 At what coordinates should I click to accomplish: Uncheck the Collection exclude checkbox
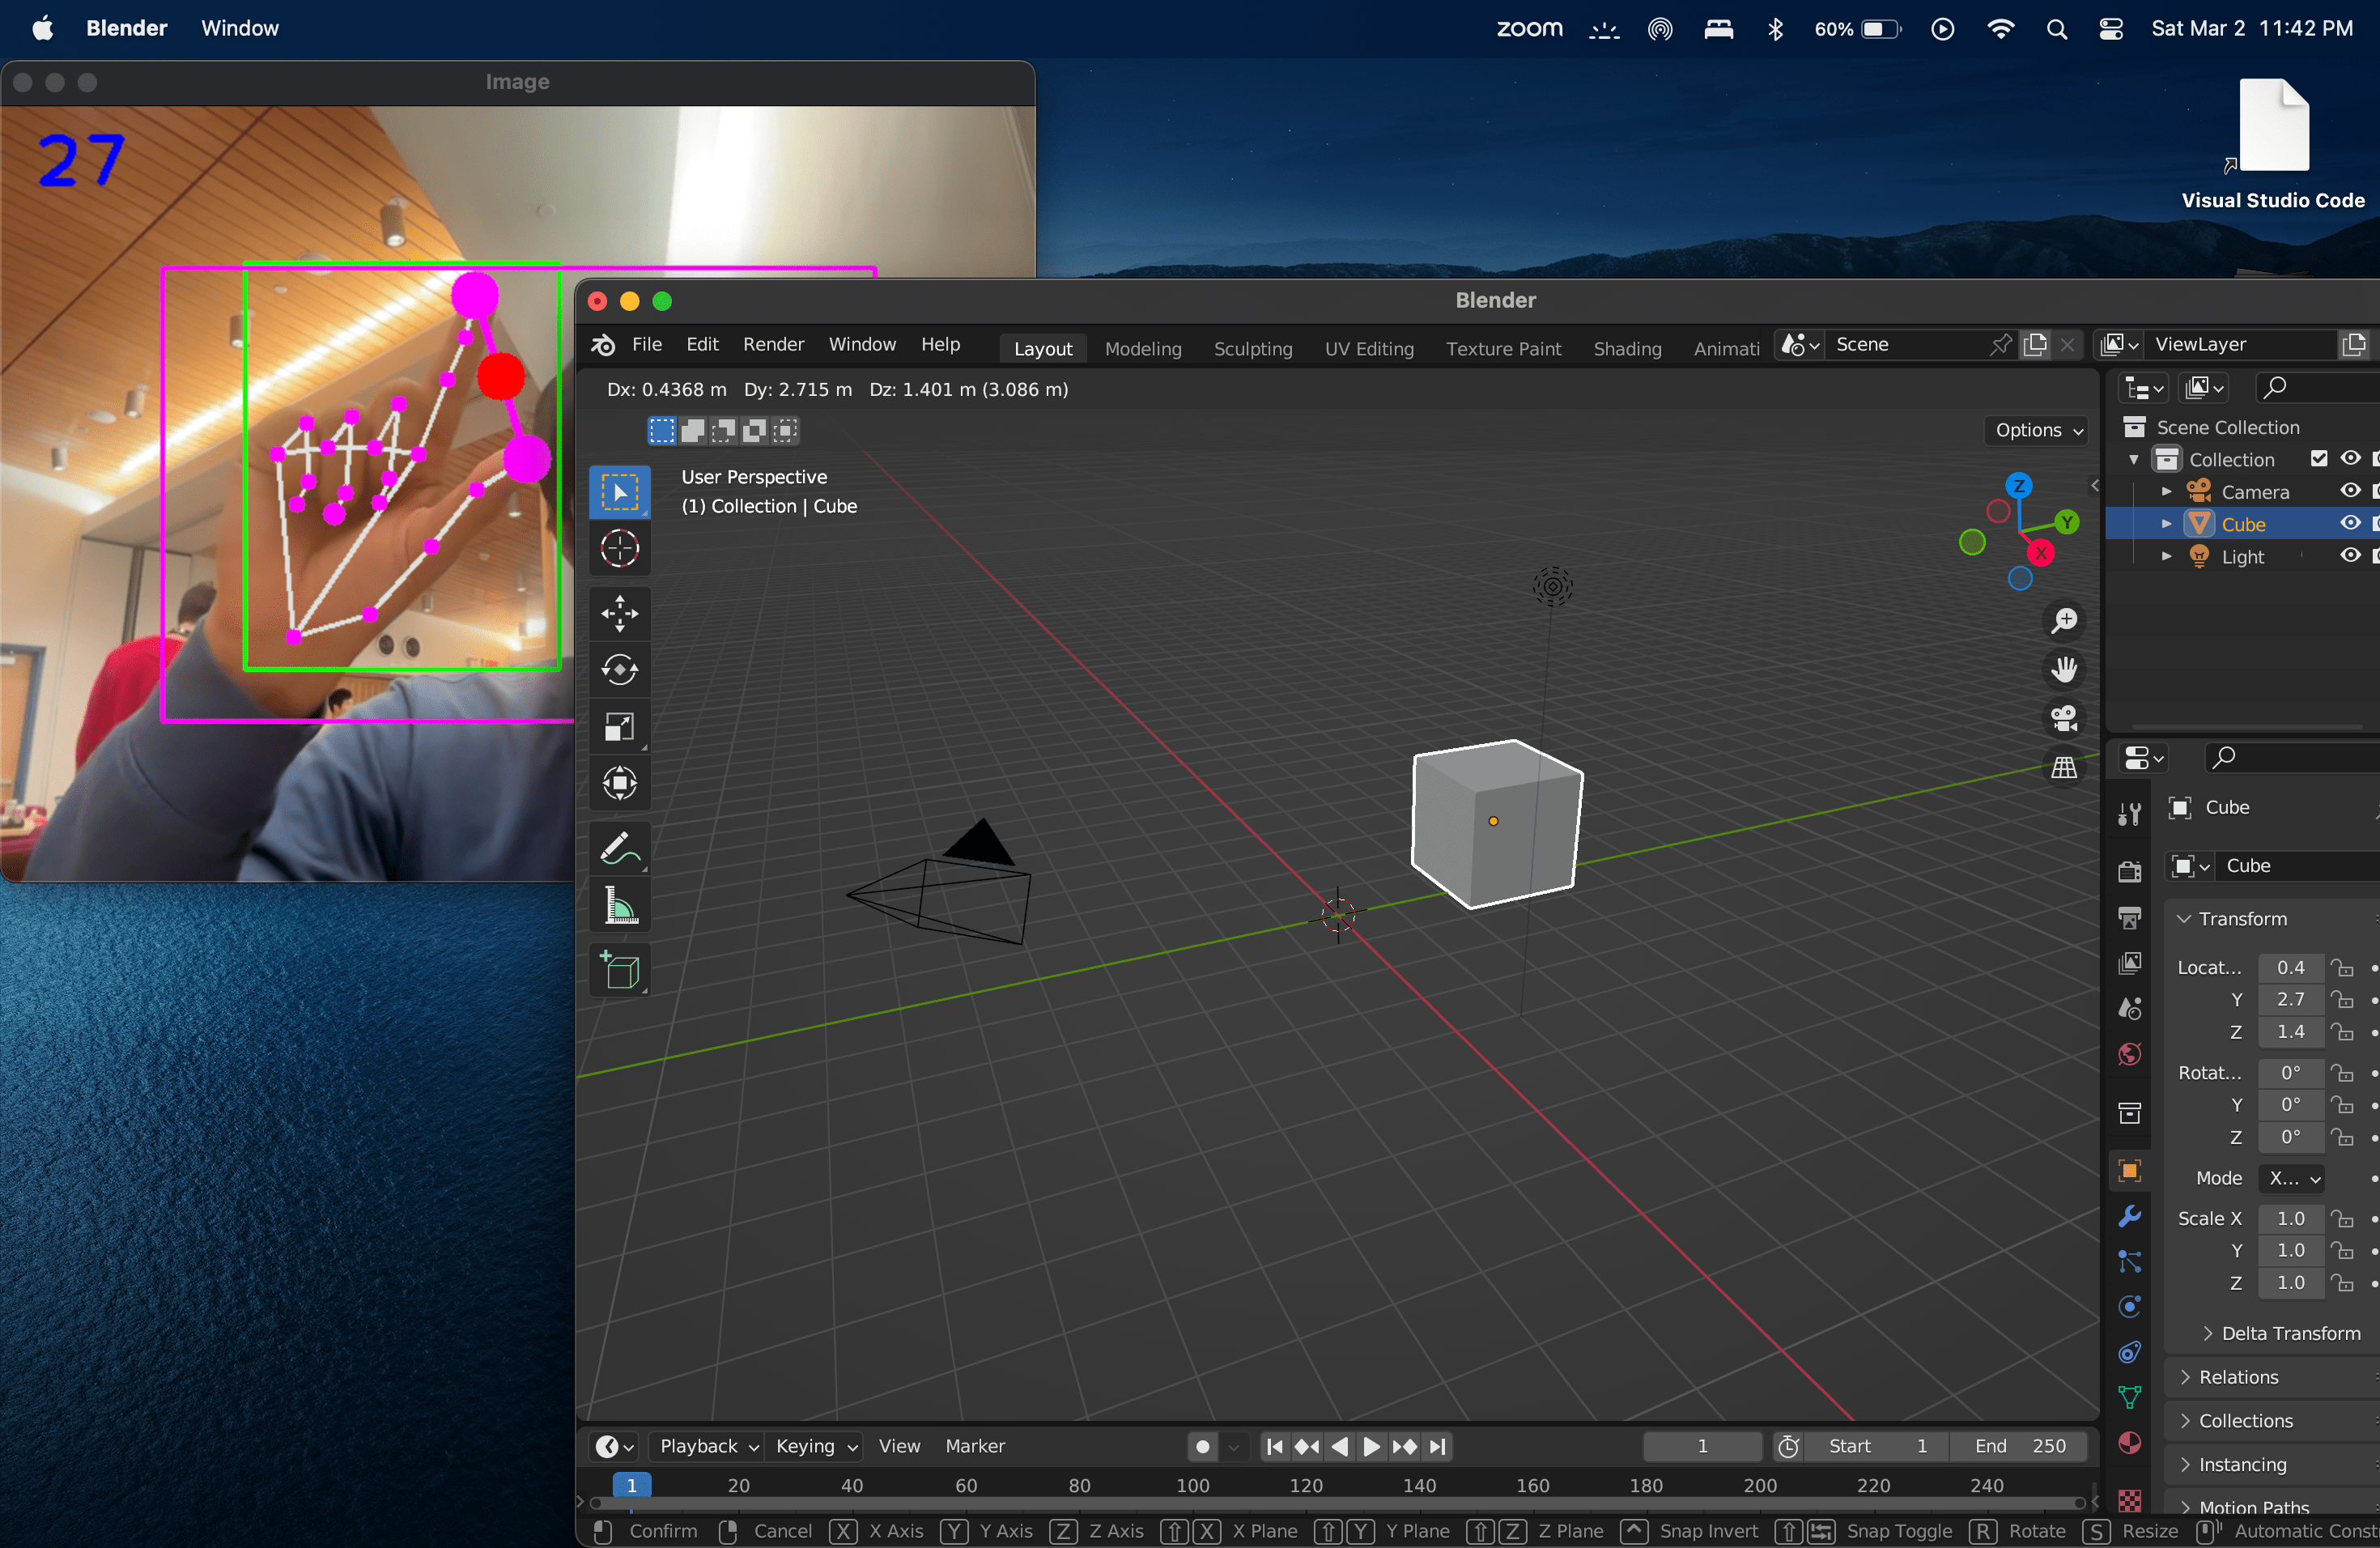(x=2319, y=459)
